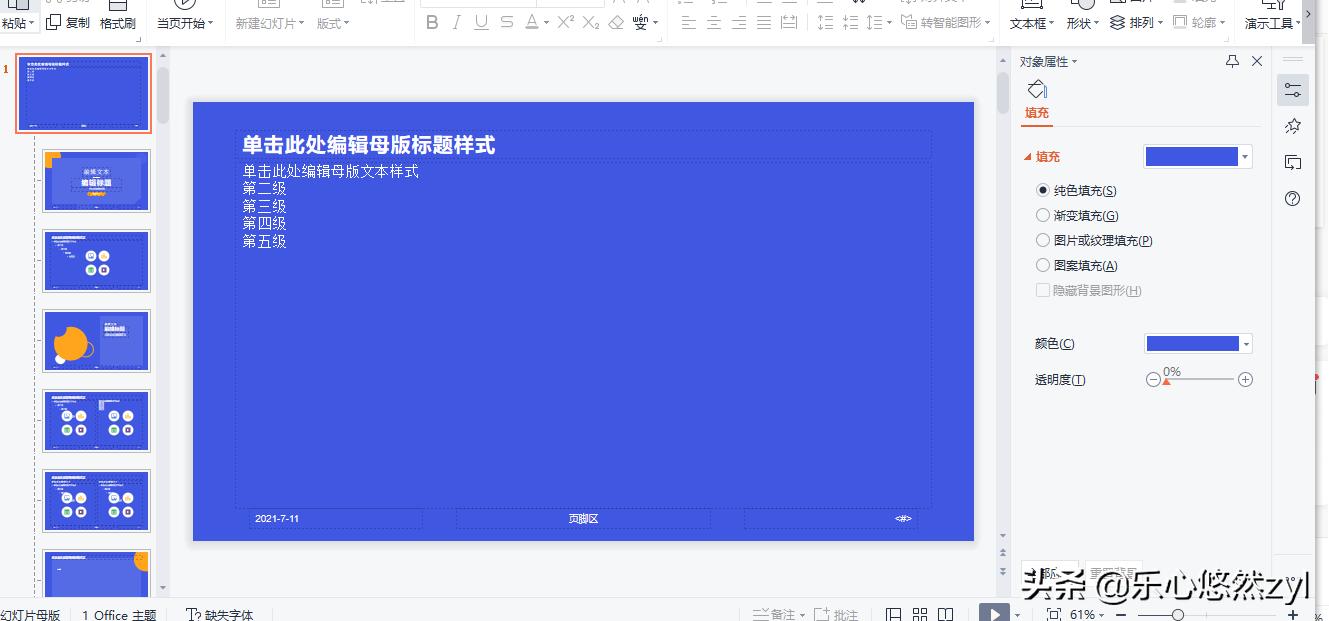Open the Help icon in right panel

point(1292,199)
